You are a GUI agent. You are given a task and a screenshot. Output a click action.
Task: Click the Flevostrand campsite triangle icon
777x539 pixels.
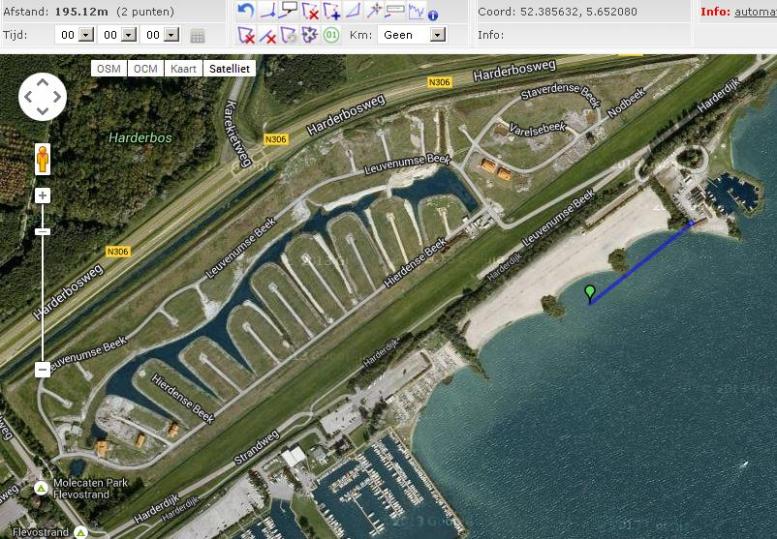point(80,533)
